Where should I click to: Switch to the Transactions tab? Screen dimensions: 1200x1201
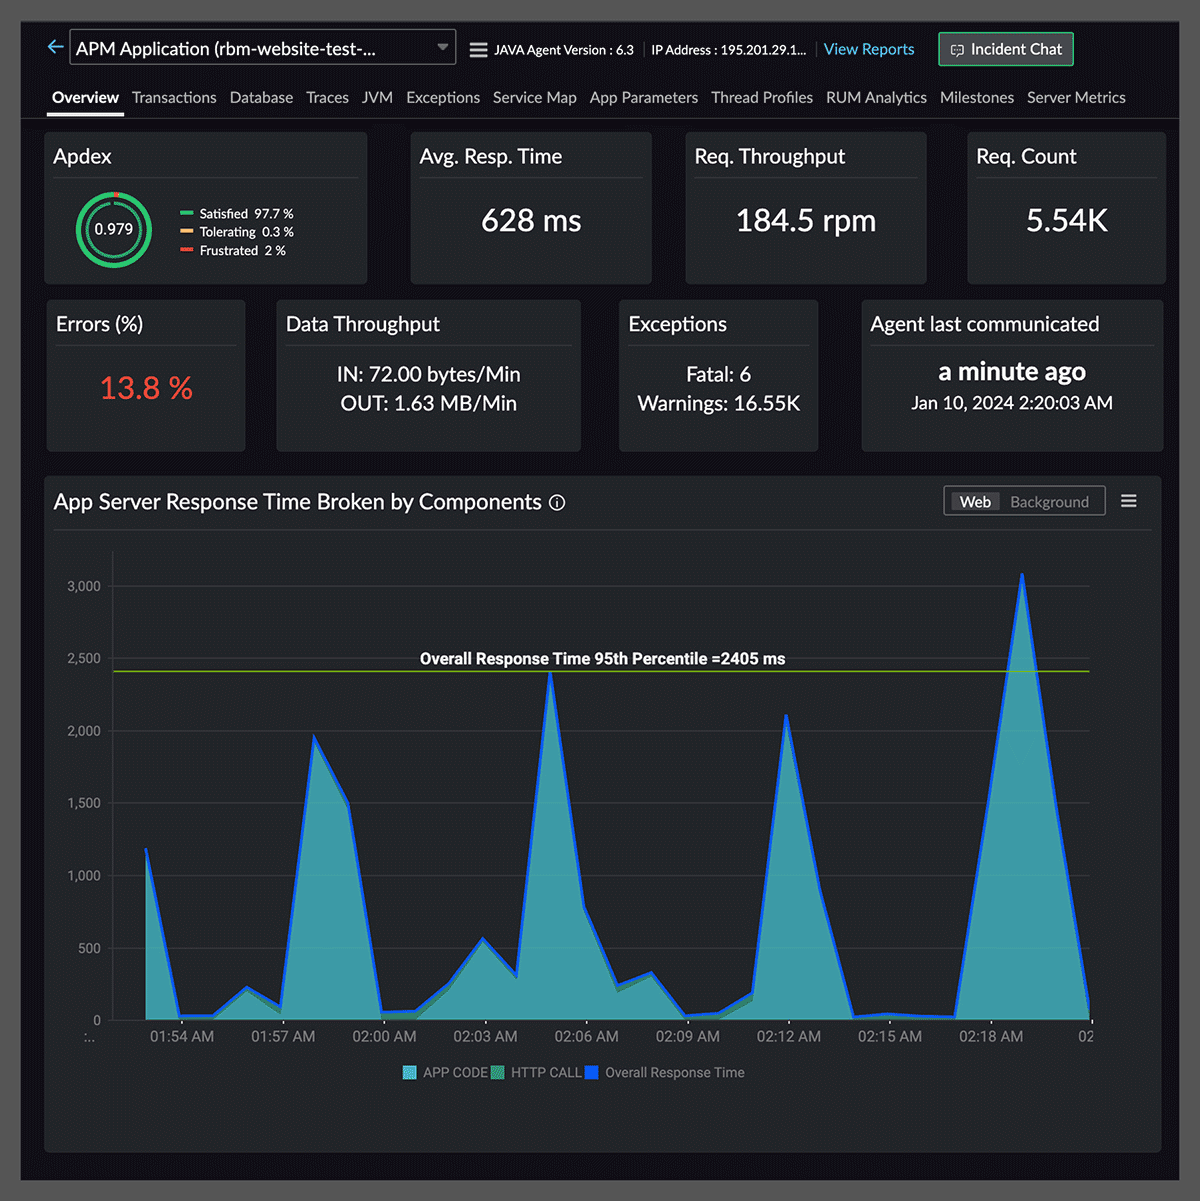pos(174,98)
